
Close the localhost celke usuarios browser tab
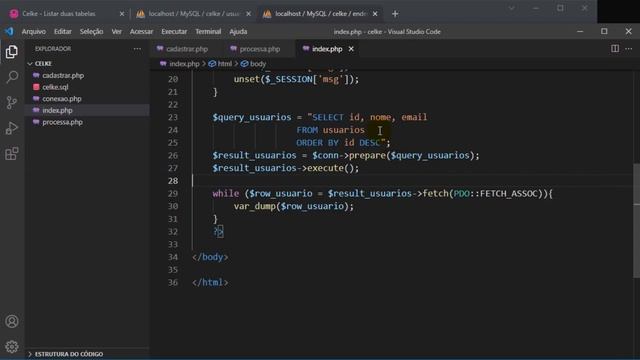tap(249, 14)
